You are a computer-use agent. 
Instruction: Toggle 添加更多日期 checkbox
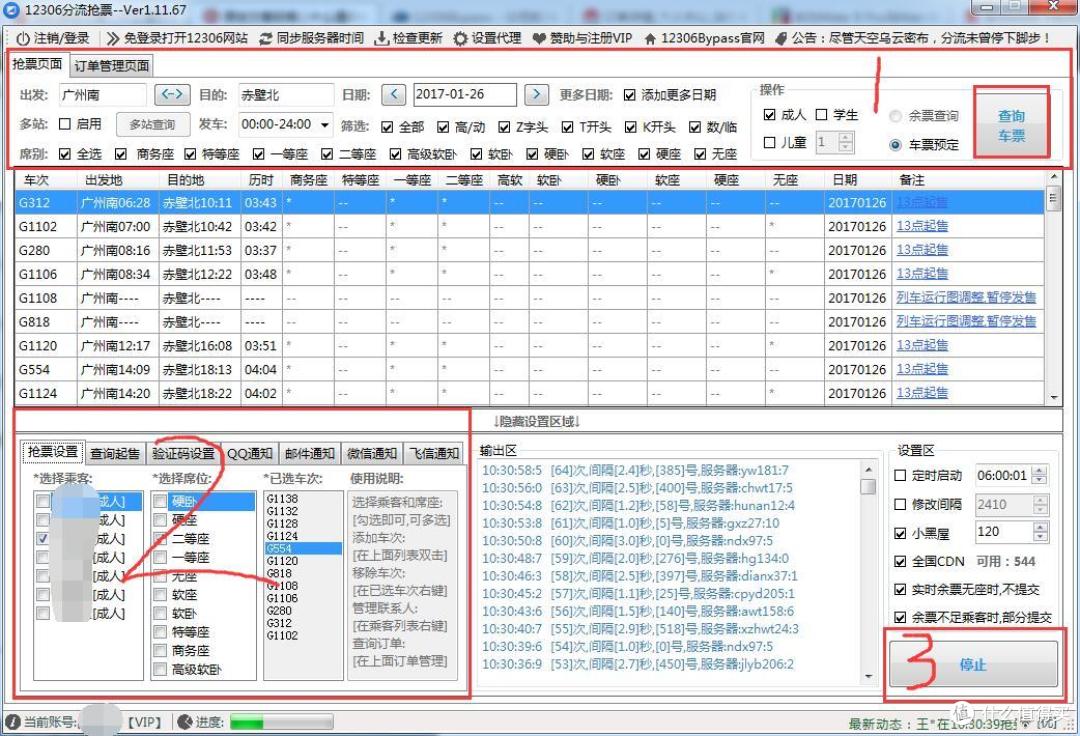(x=630, y=95)
